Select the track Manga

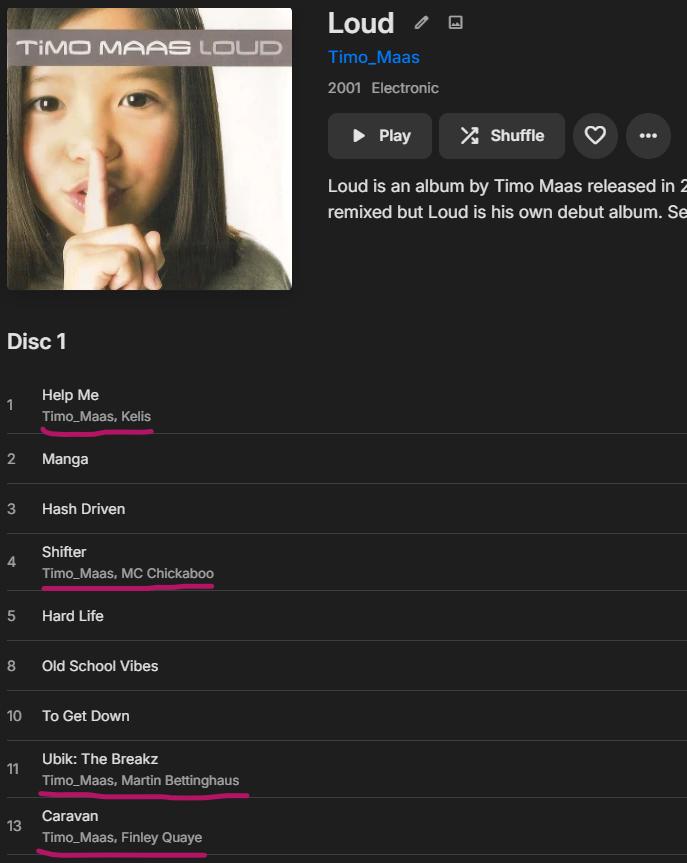tap(65, 459)
